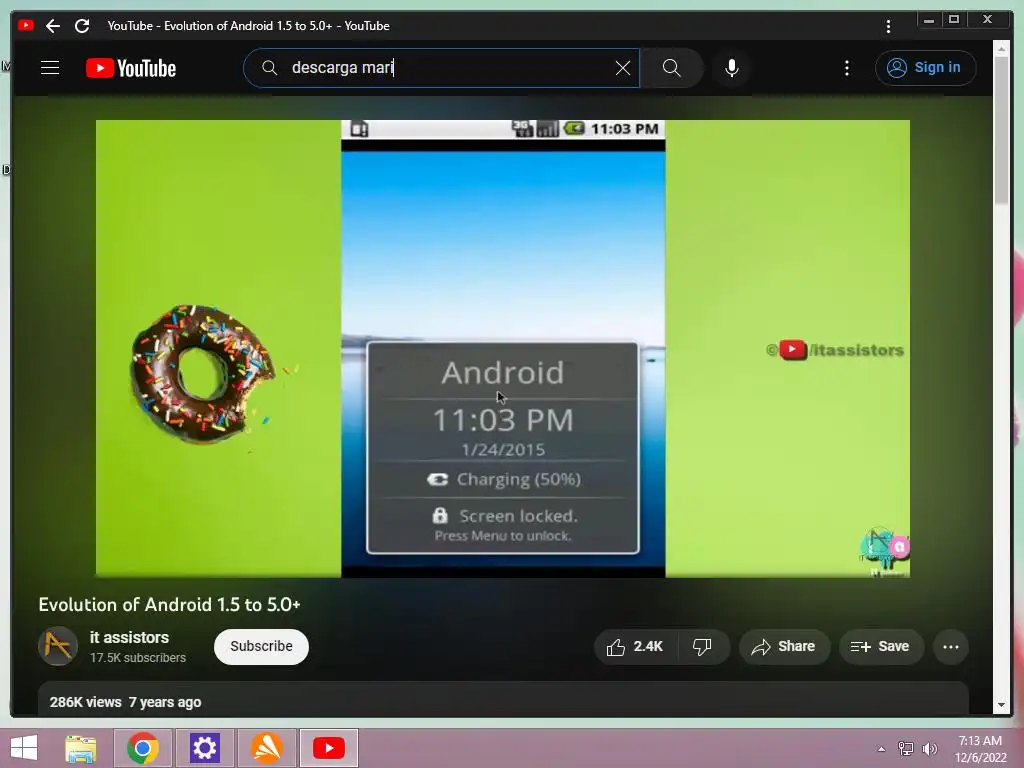1024x768 pixels.
Task: Expand the description with 286K views
Action: [503, 700]
